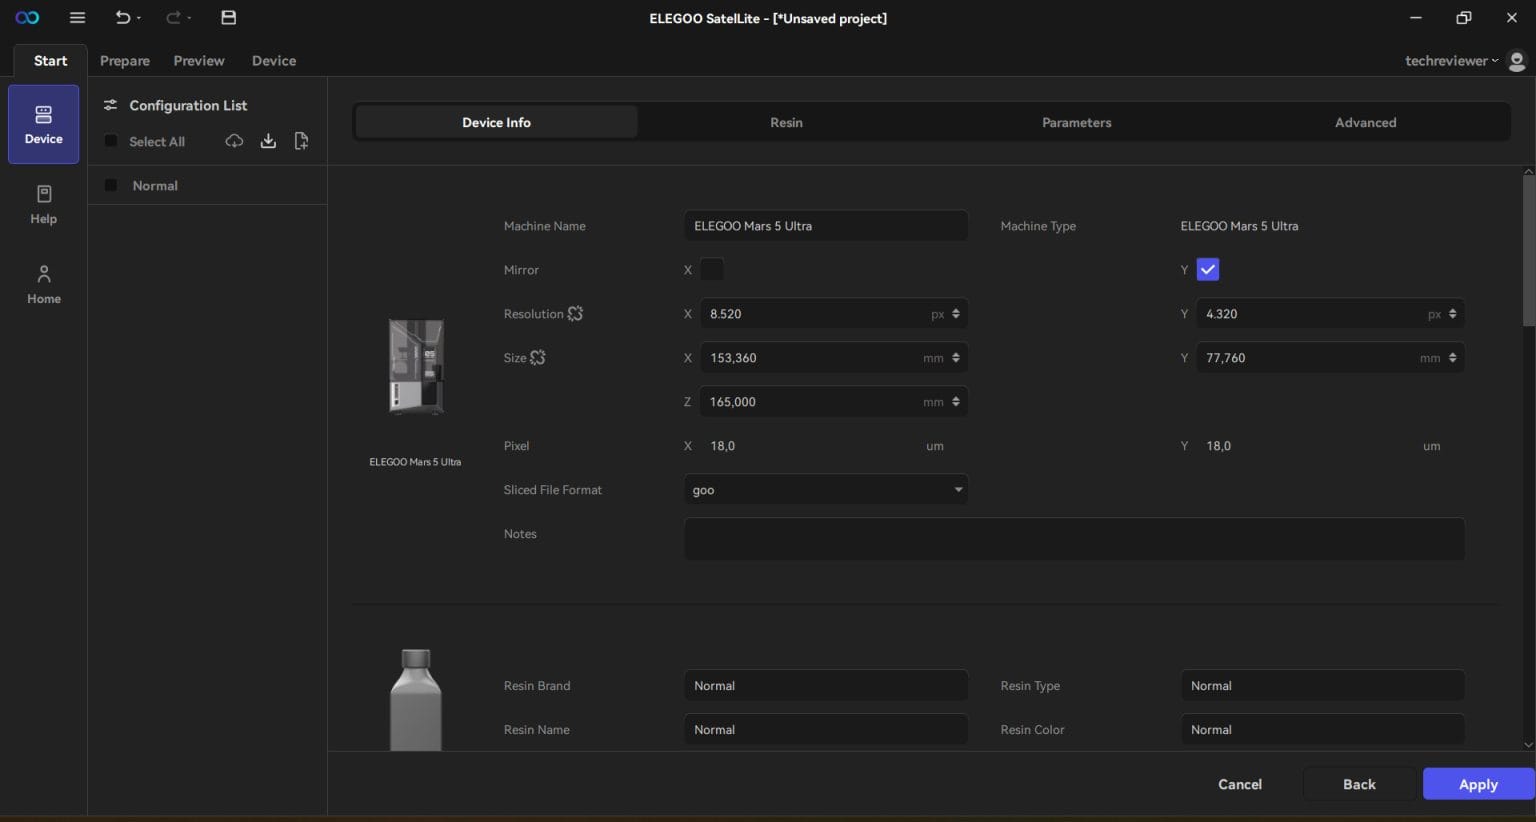Click the export configuration file icon
The height and width of the screenshot is (822, 1536).
301,141
